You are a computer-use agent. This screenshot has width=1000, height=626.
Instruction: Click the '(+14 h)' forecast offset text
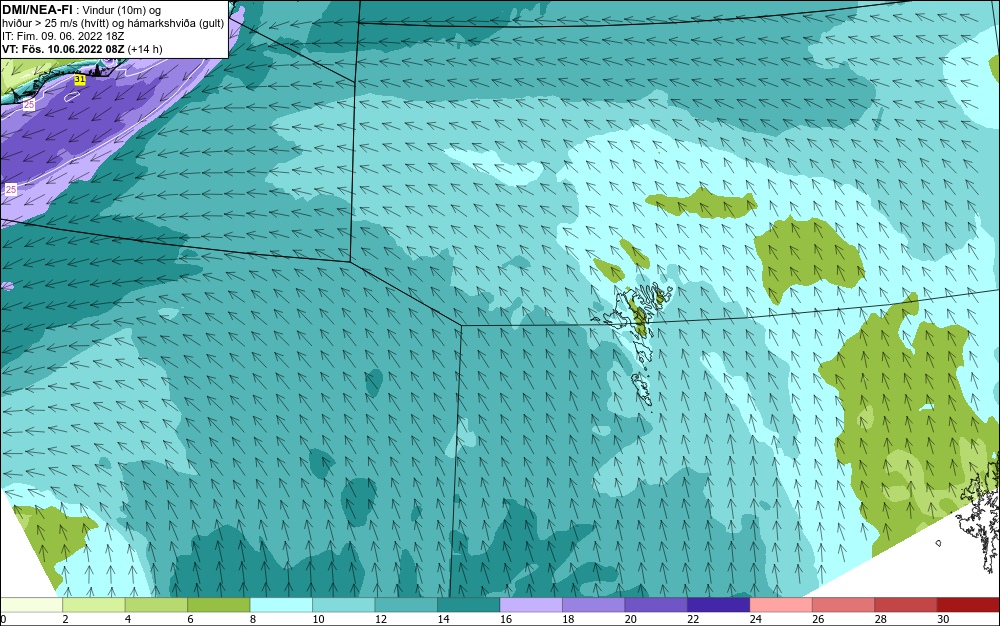145,49
